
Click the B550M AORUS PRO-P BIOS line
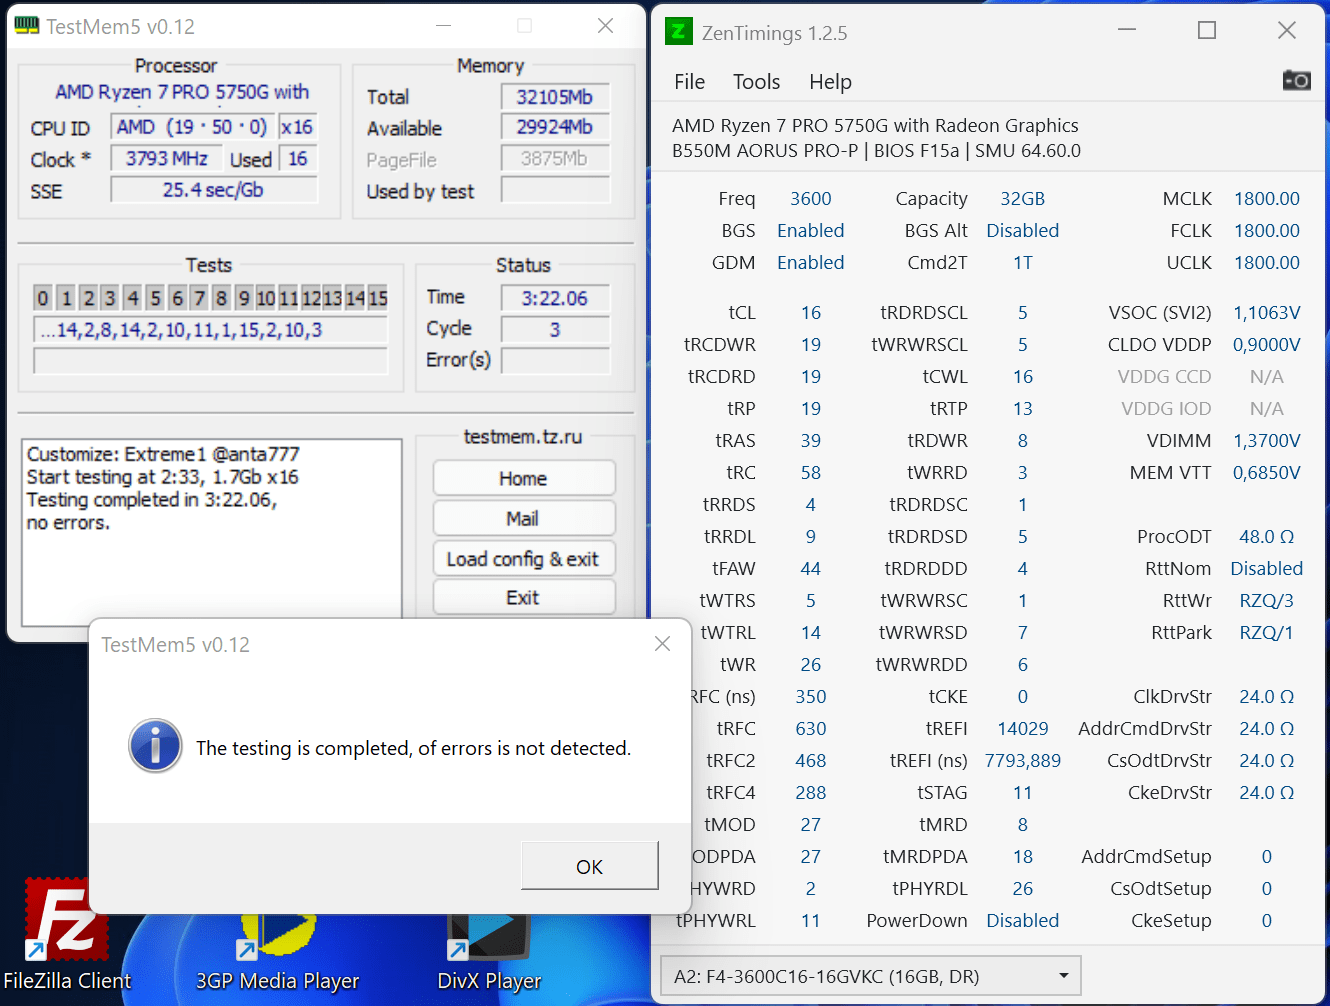coord(876,151)
